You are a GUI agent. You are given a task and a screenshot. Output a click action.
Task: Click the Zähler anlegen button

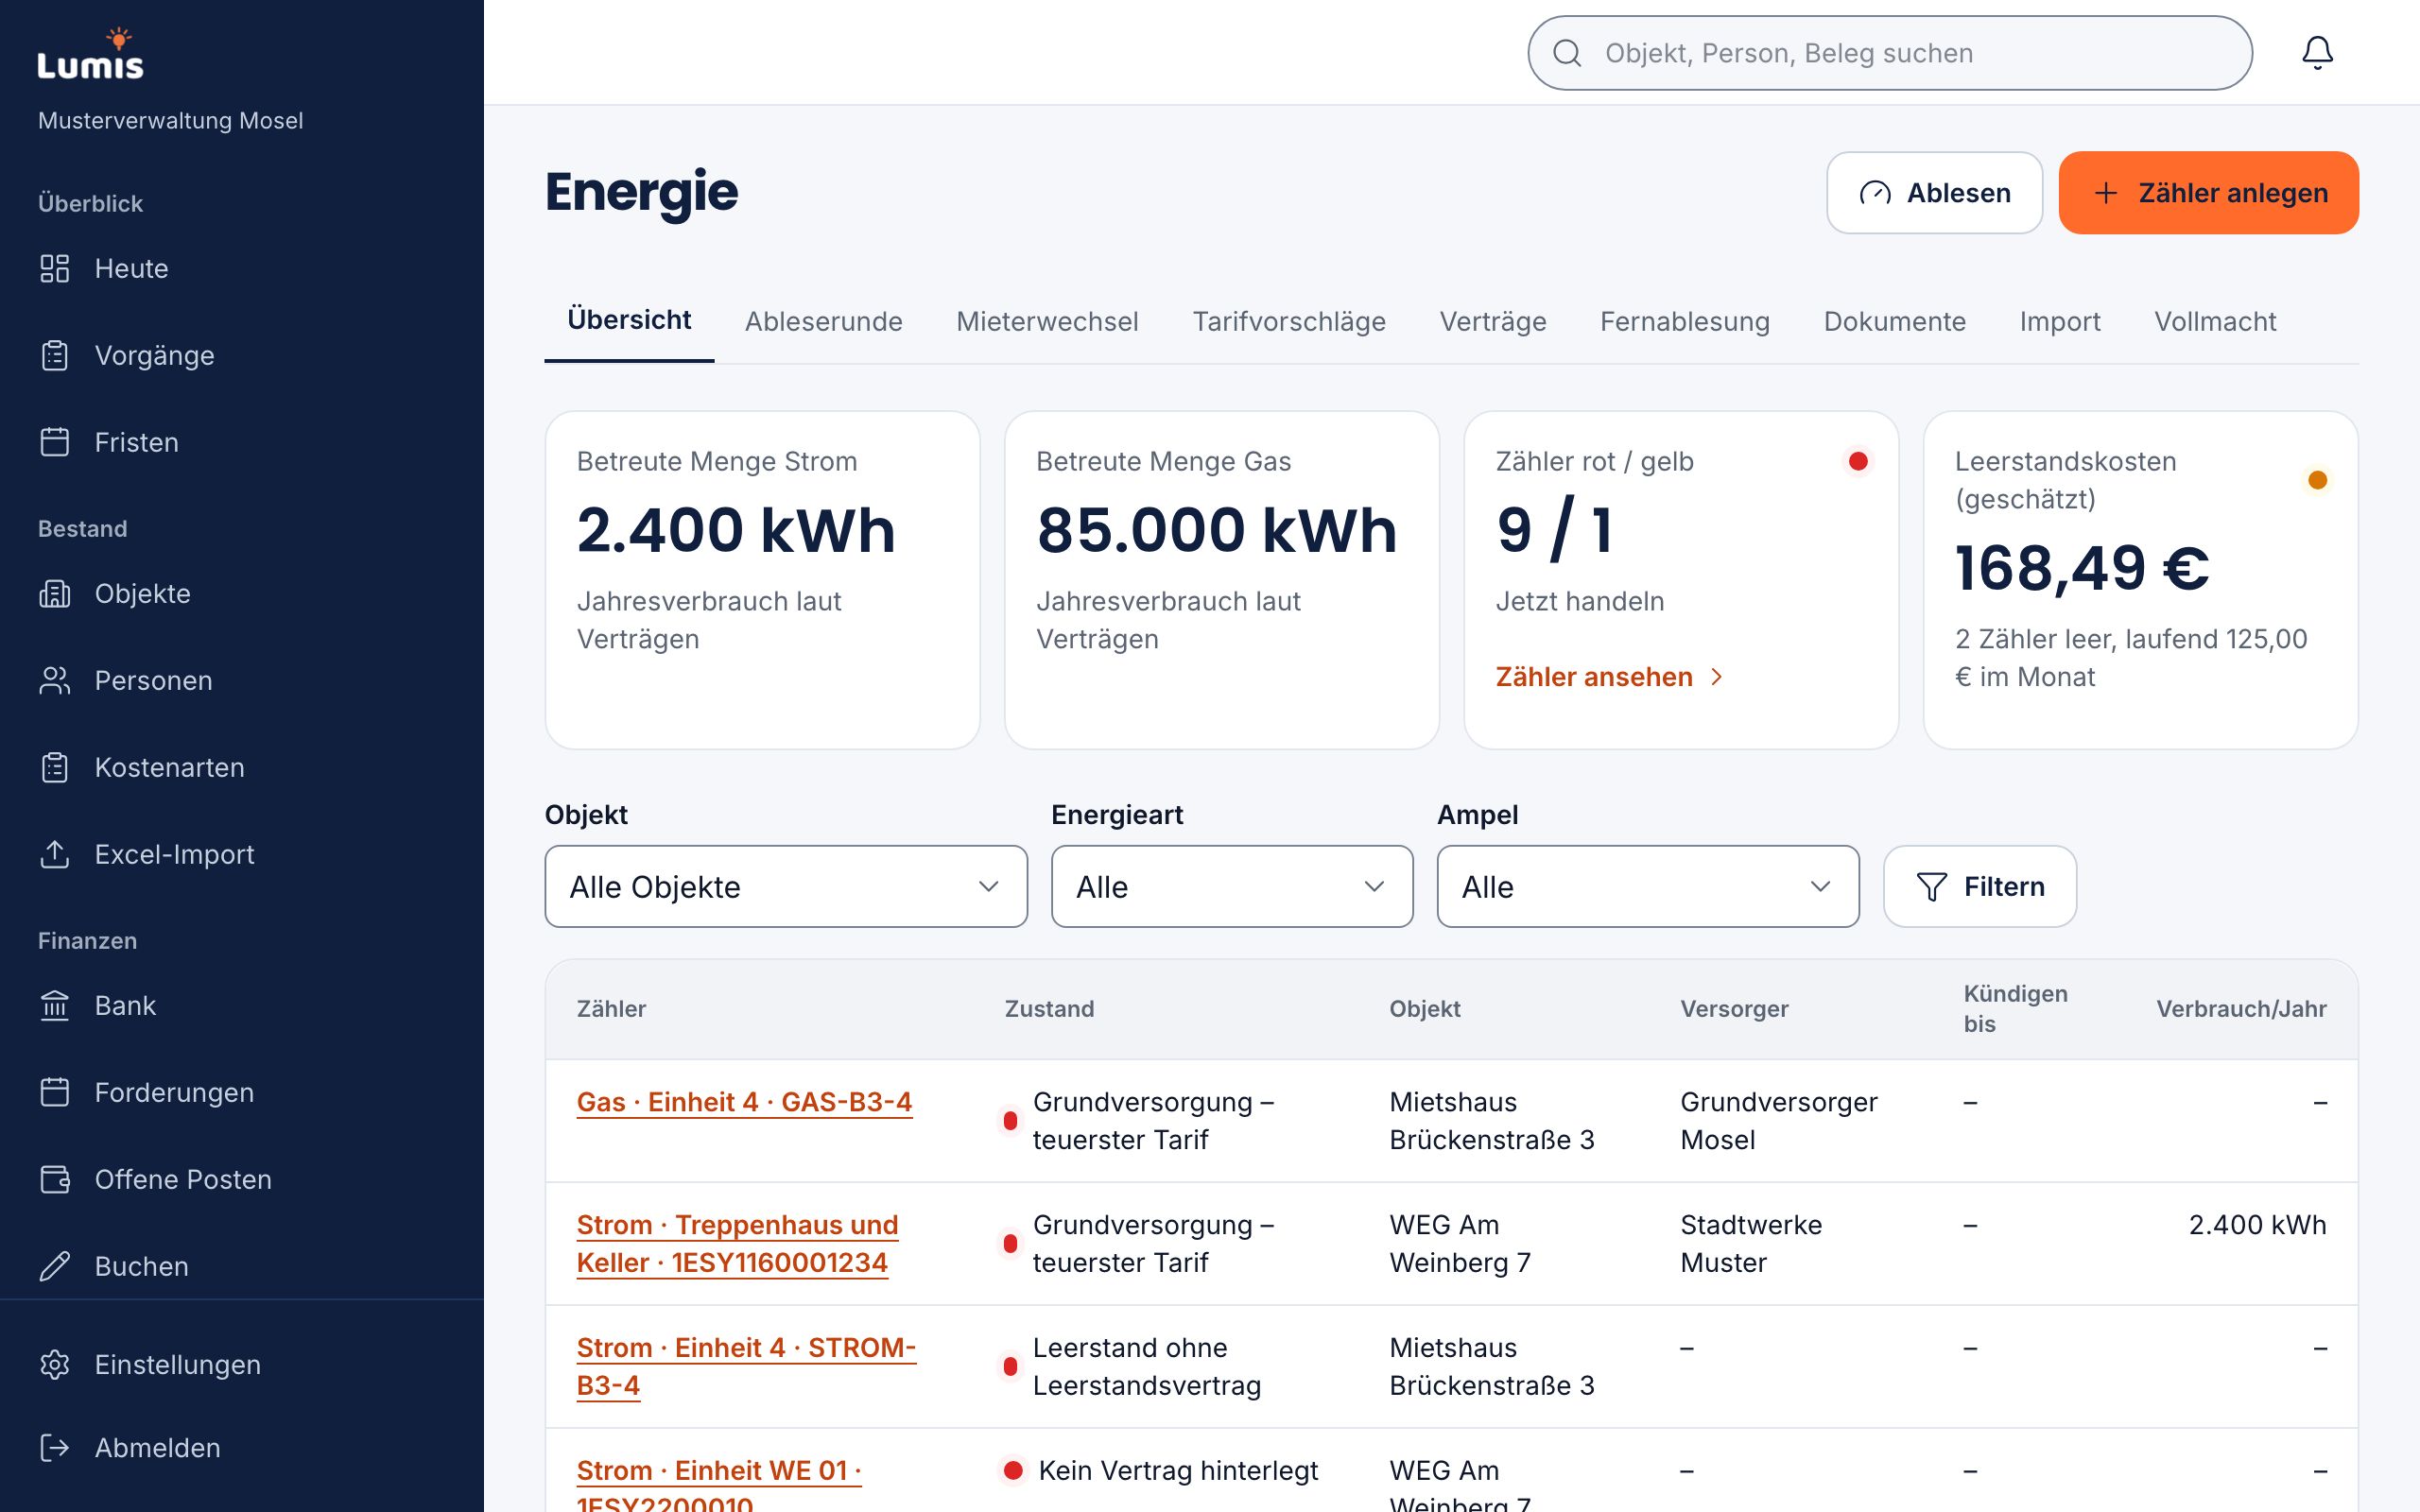tap(2208, 193)
